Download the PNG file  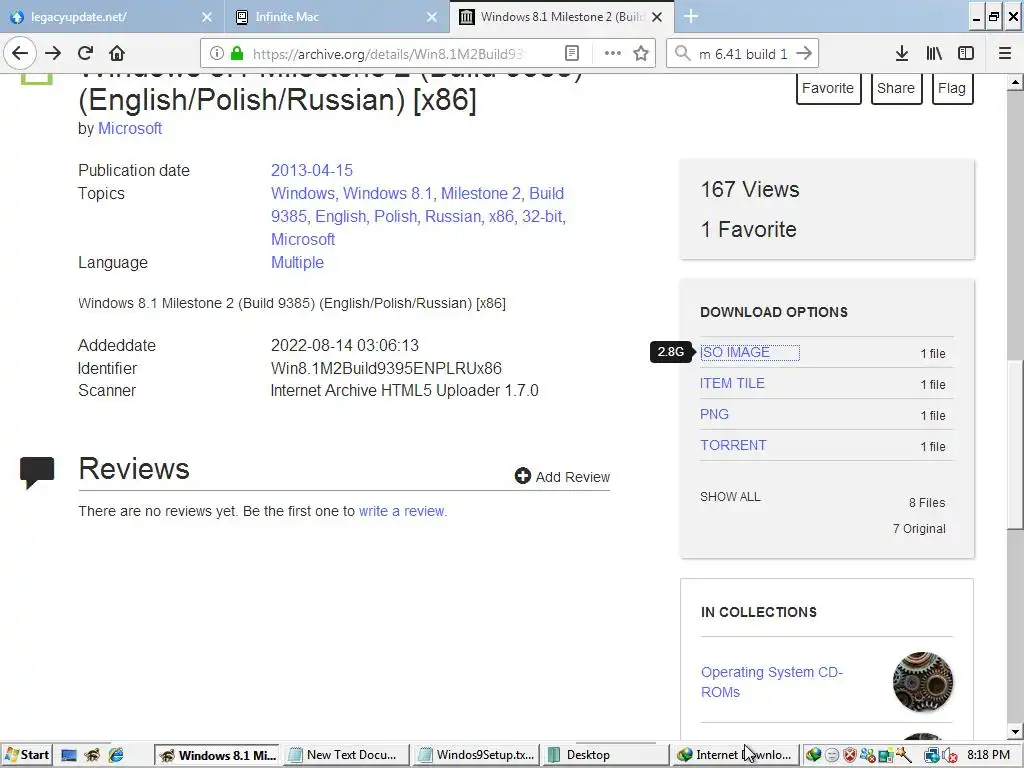click(x=714, y=415)
